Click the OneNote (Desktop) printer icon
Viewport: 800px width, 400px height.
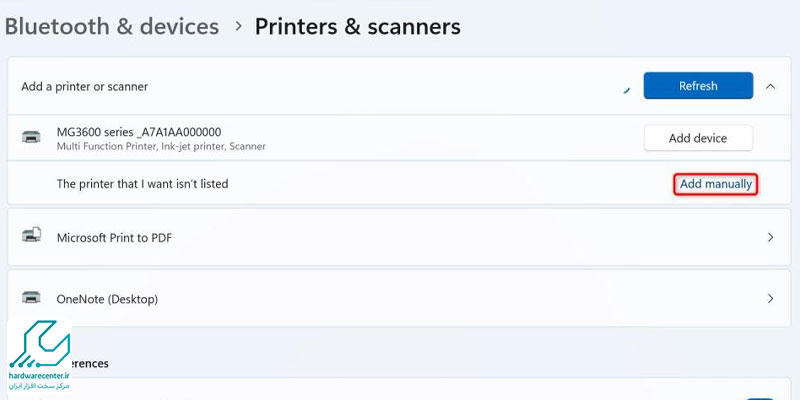pos(31,297)
